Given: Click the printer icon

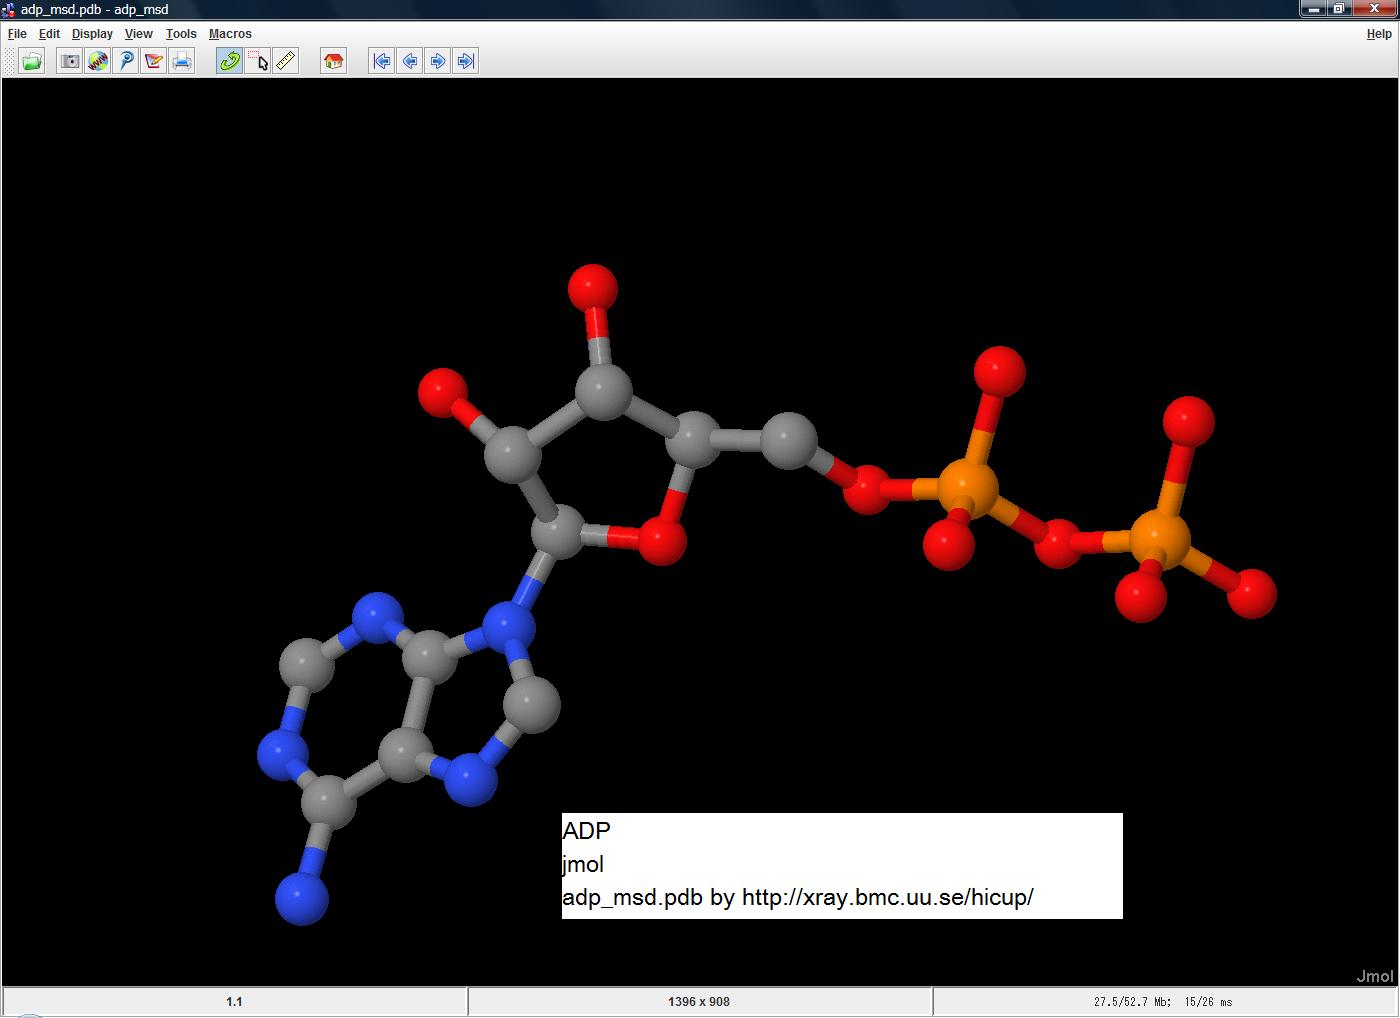Looking at the screenshot, I should click(181, 61).
